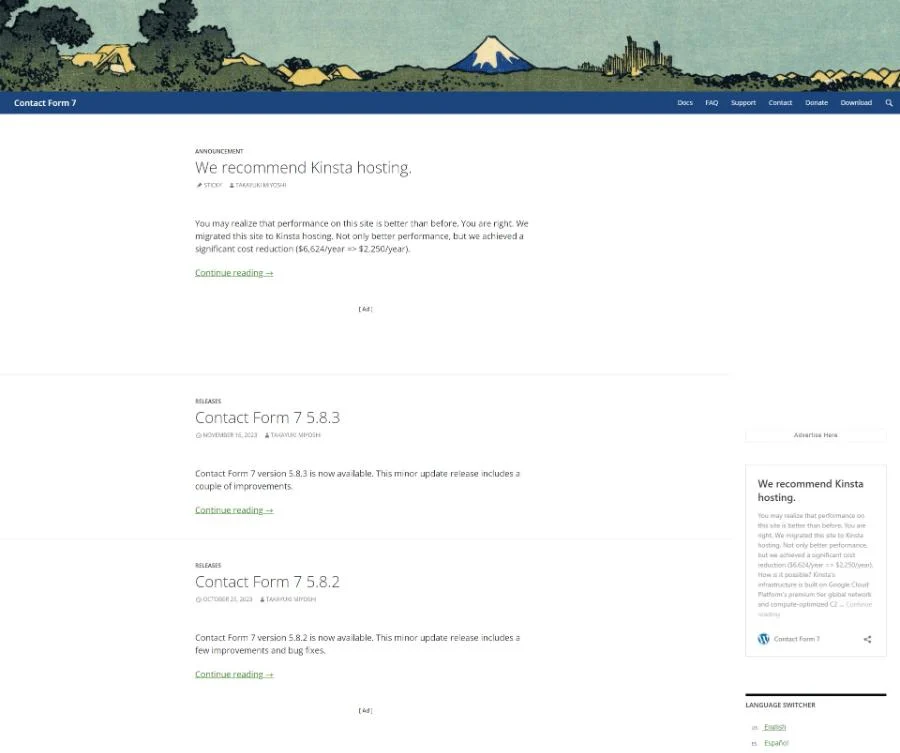Open the search icon in the navigation bar
This screenshot has width=900, height=753.
point(889,103)
